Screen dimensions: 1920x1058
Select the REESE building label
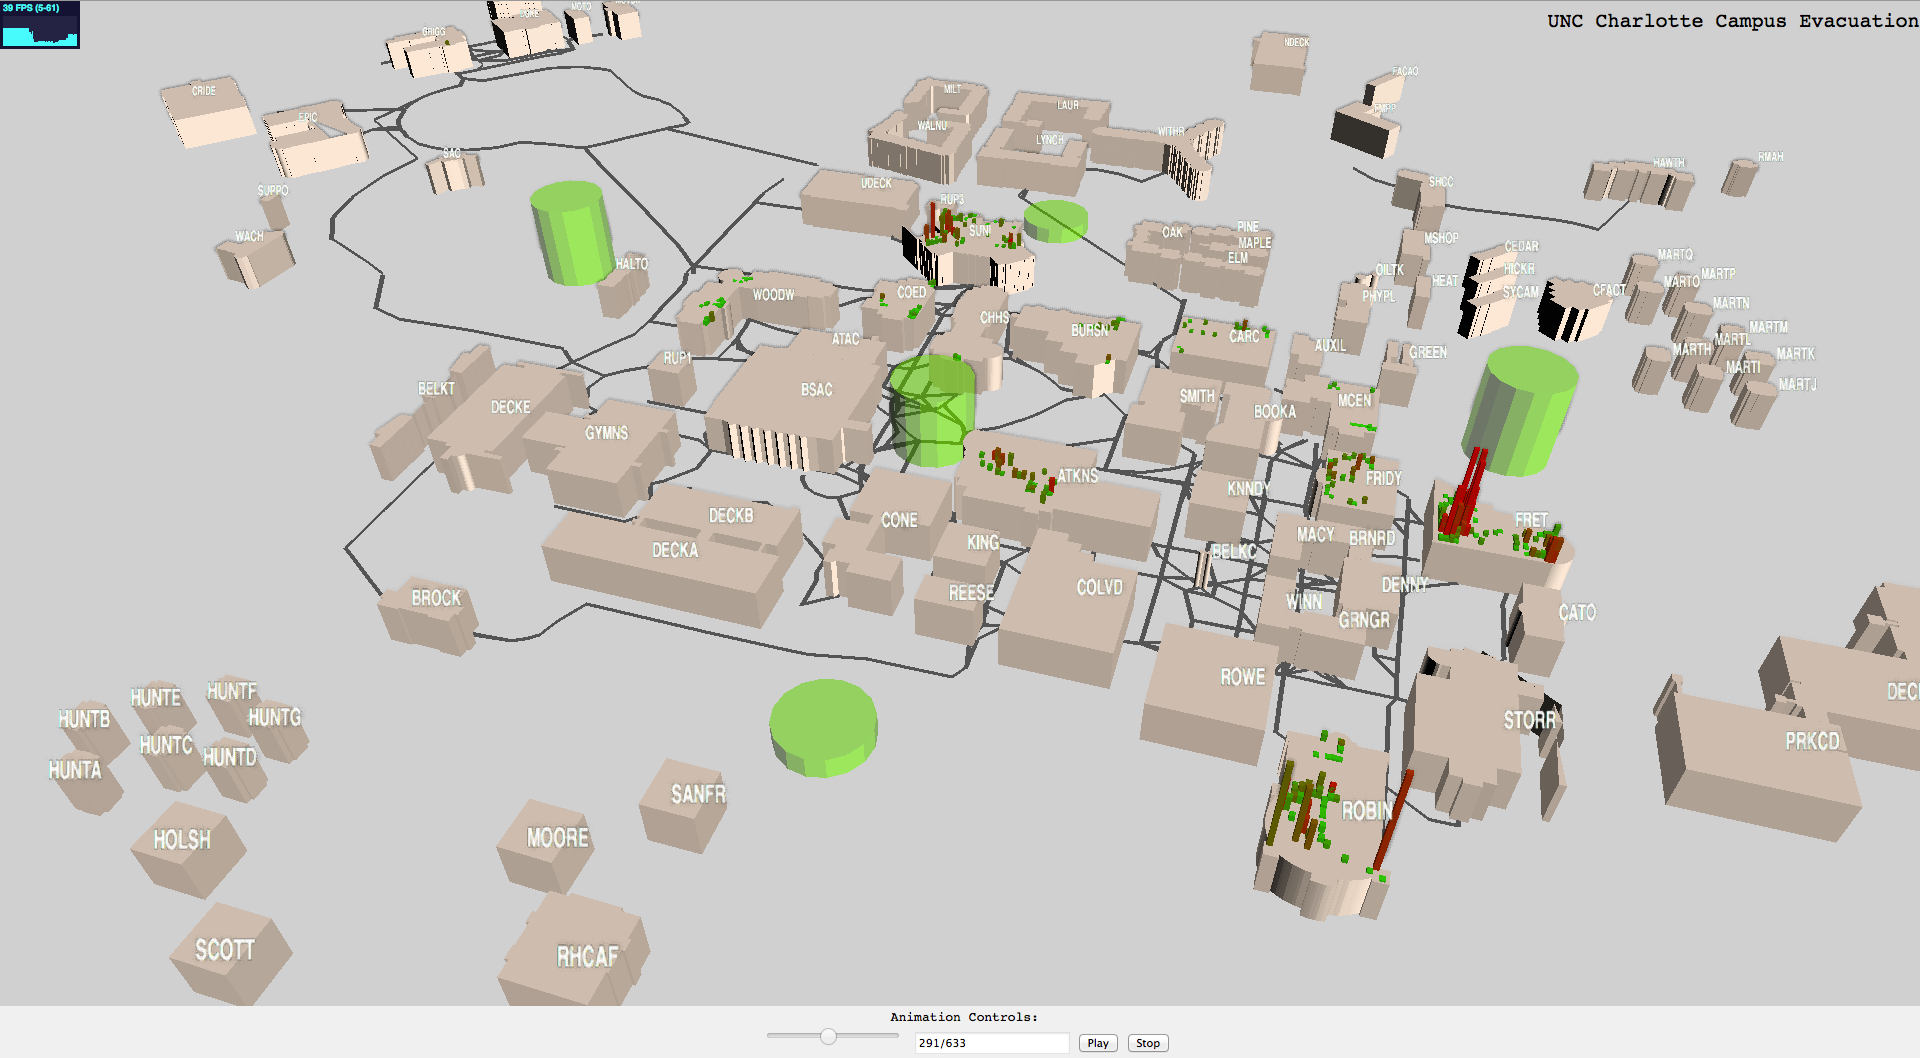point(971,593)
